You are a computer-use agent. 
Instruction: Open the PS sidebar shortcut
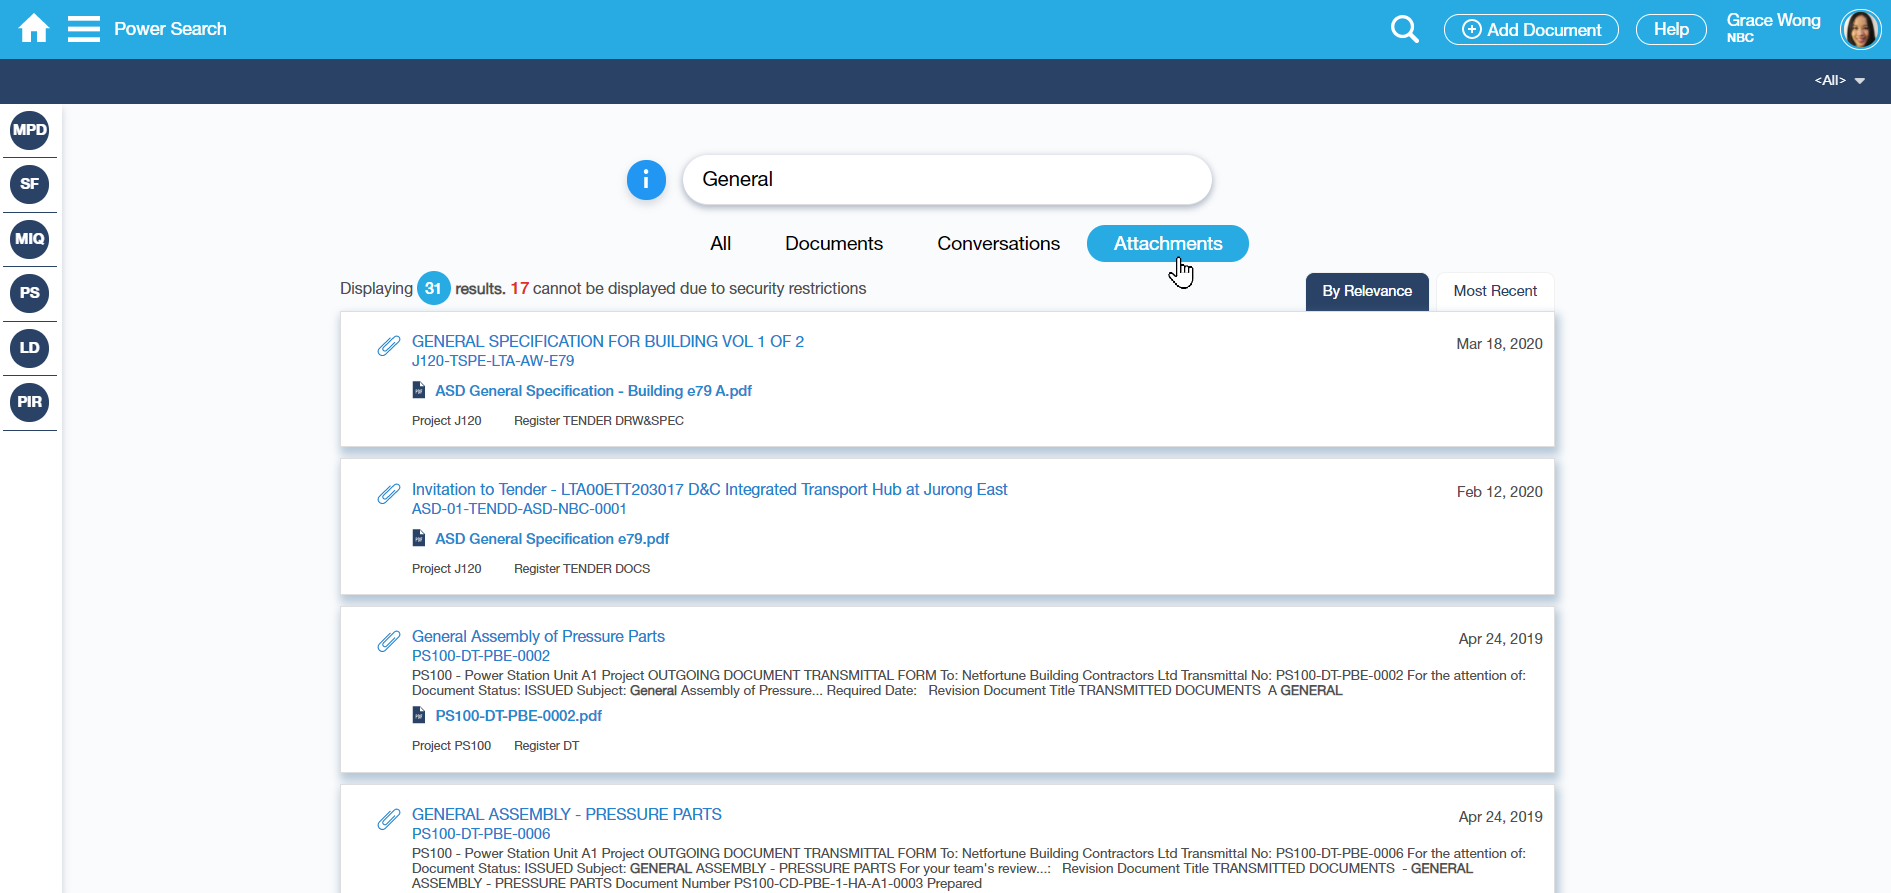[30, 293]
